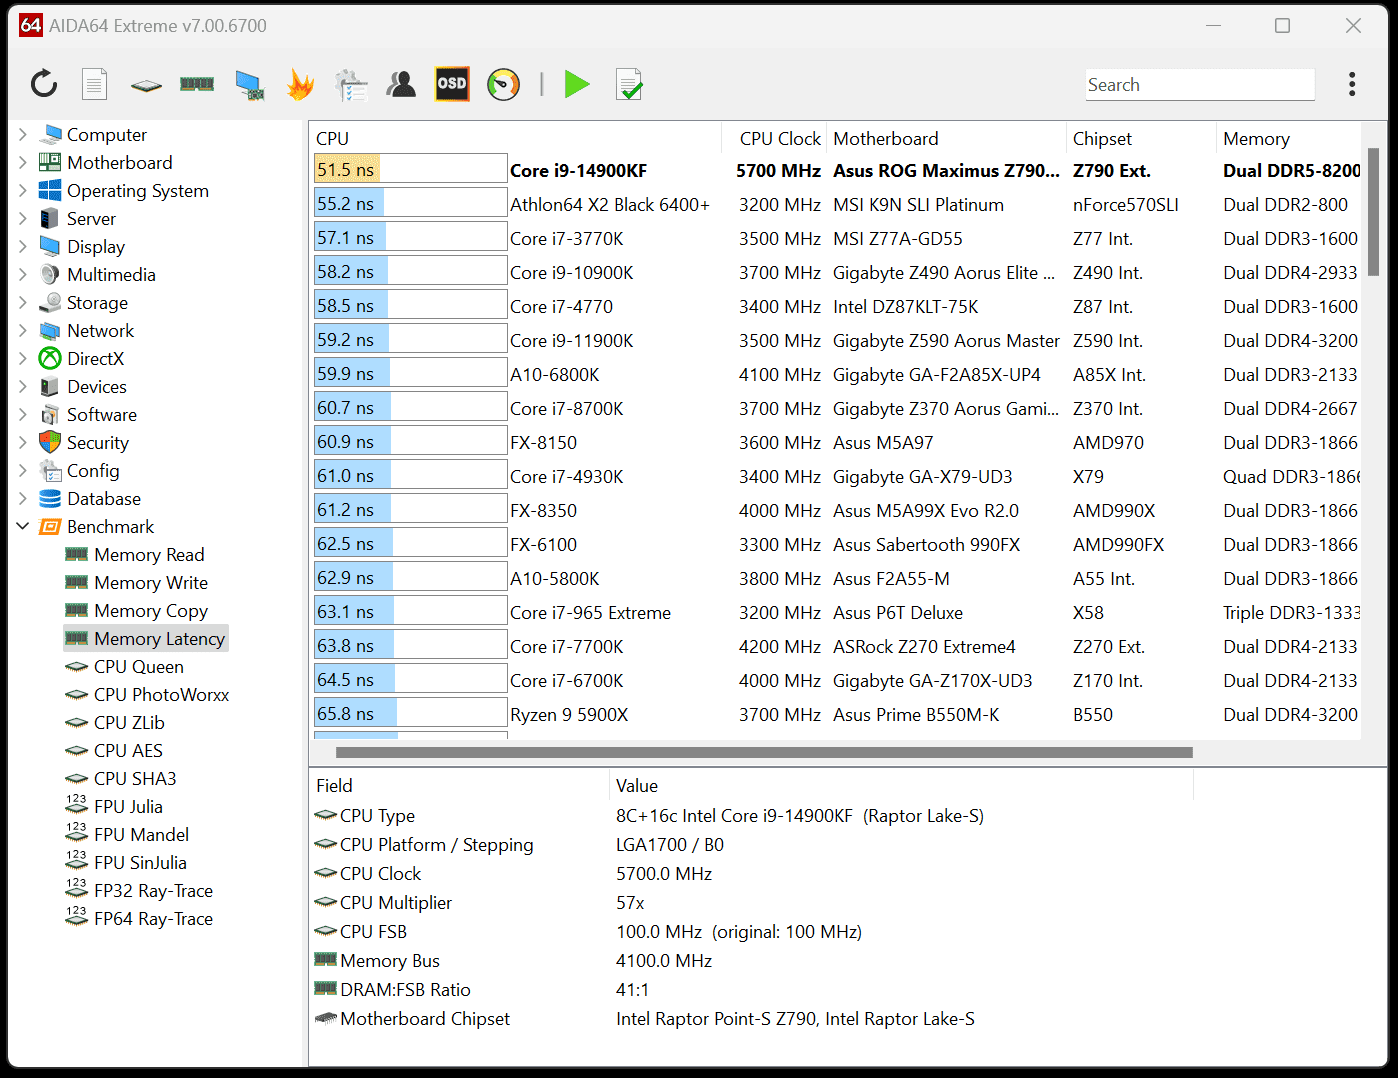Expand the Operating System node
Image resolution: width=1398 pixels, height=1078 pixels.
(x=23, y=190)
